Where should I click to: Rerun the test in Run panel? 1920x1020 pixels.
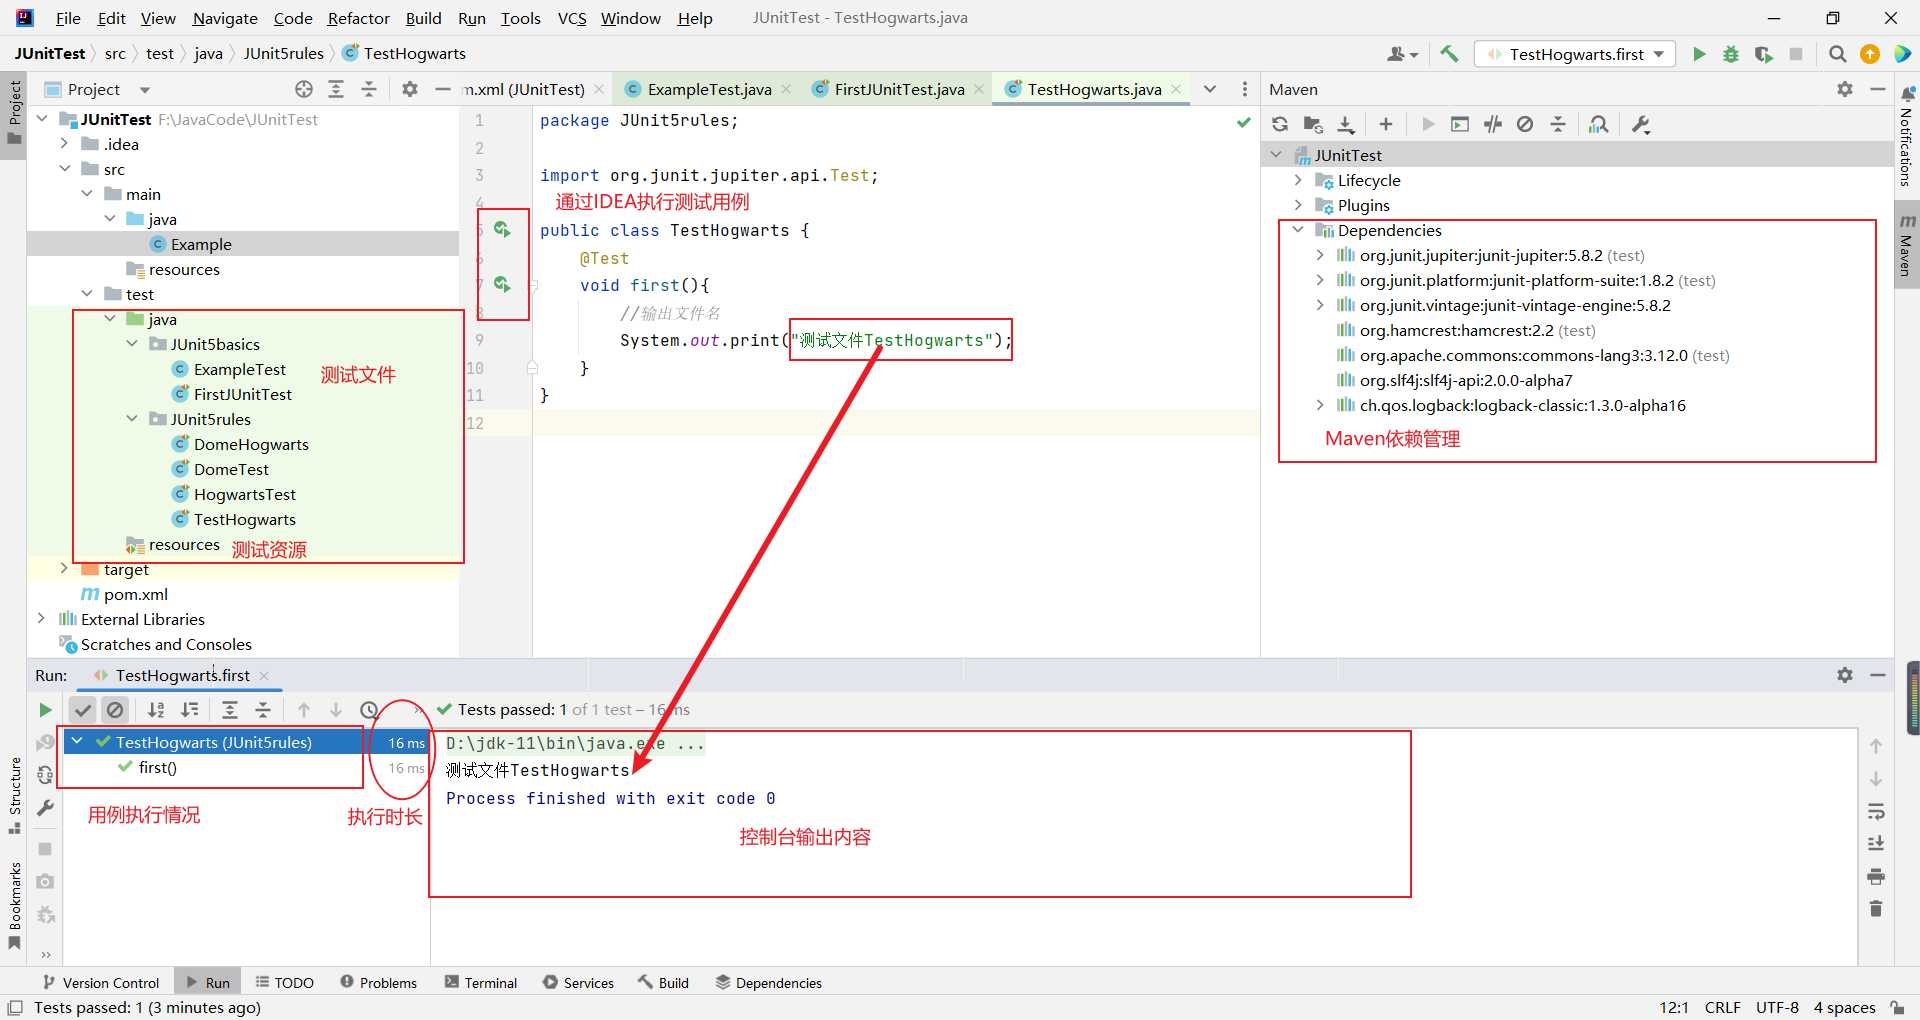(45, 710)
